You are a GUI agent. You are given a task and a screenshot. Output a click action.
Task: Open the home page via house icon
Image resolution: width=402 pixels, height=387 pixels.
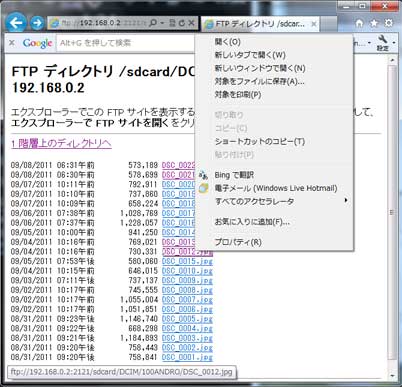pos(359,23)
